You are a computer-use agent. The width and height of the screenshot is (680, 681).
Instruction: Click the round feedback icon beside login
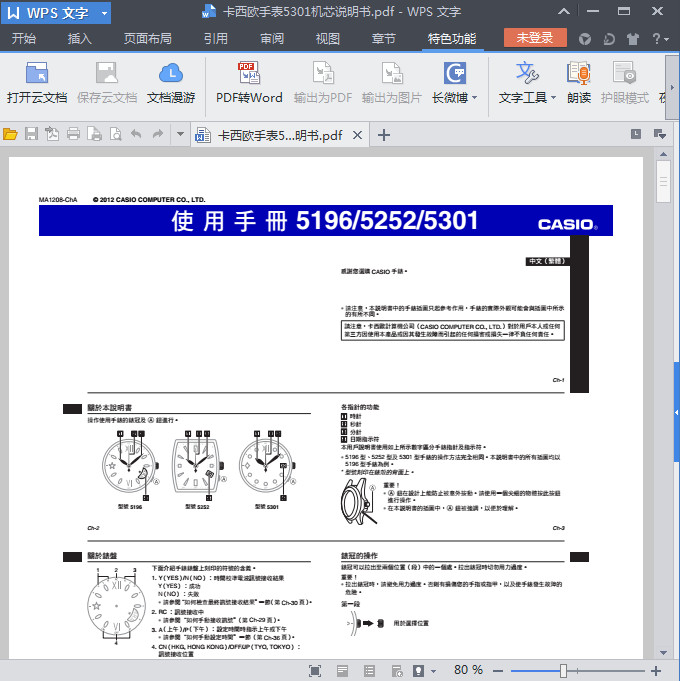pyautogui.click(x=585, y=40)
